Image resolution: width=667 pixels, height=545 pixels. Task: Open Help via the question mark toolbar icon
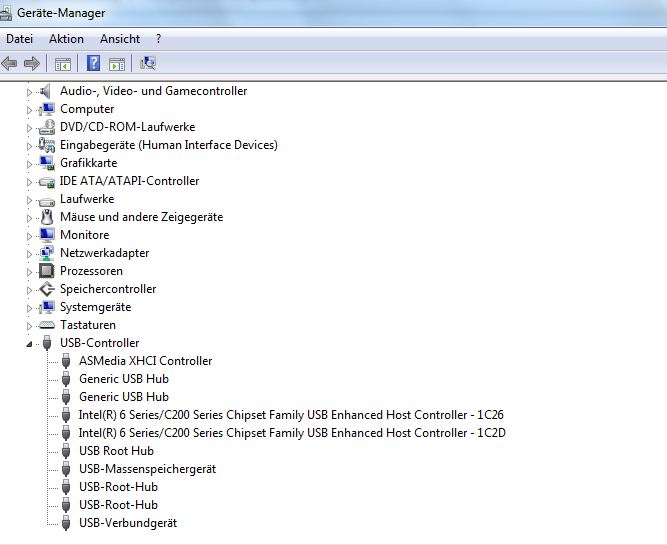(94, 63)
